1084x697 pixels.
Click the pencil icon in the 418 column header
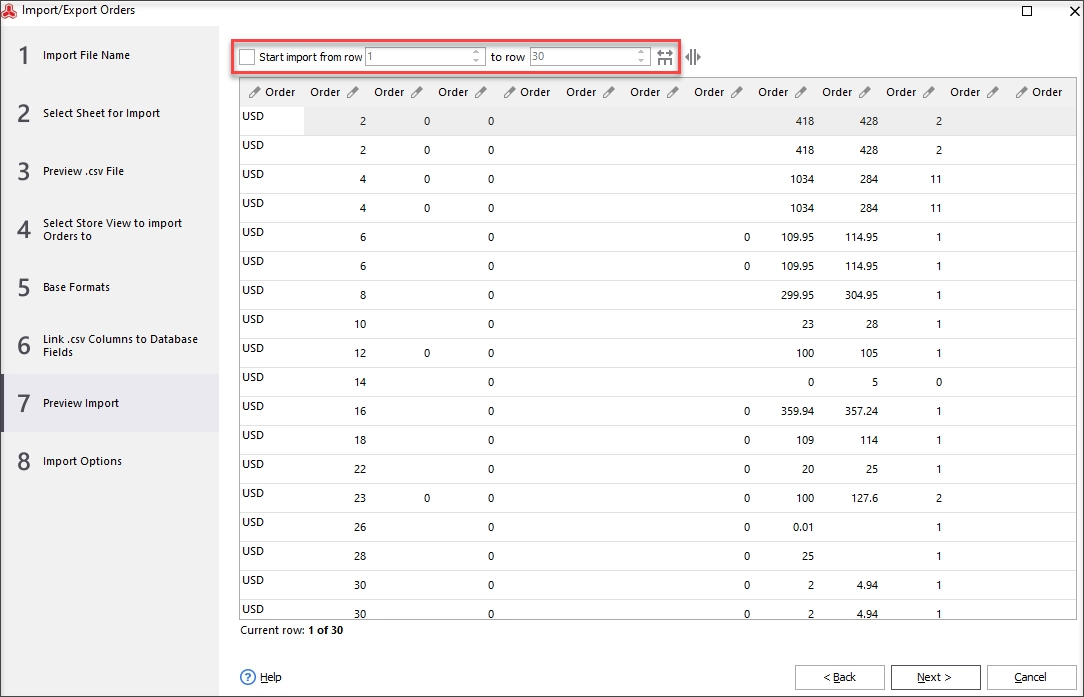tap(801, 92)
